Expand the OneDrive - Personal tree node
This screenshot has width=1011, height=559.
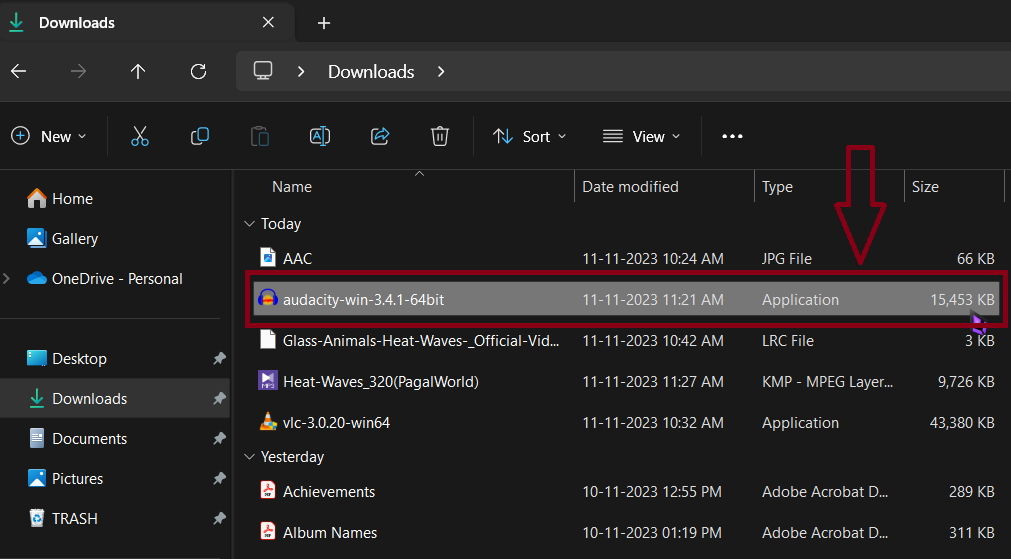(x=7, y=279)
